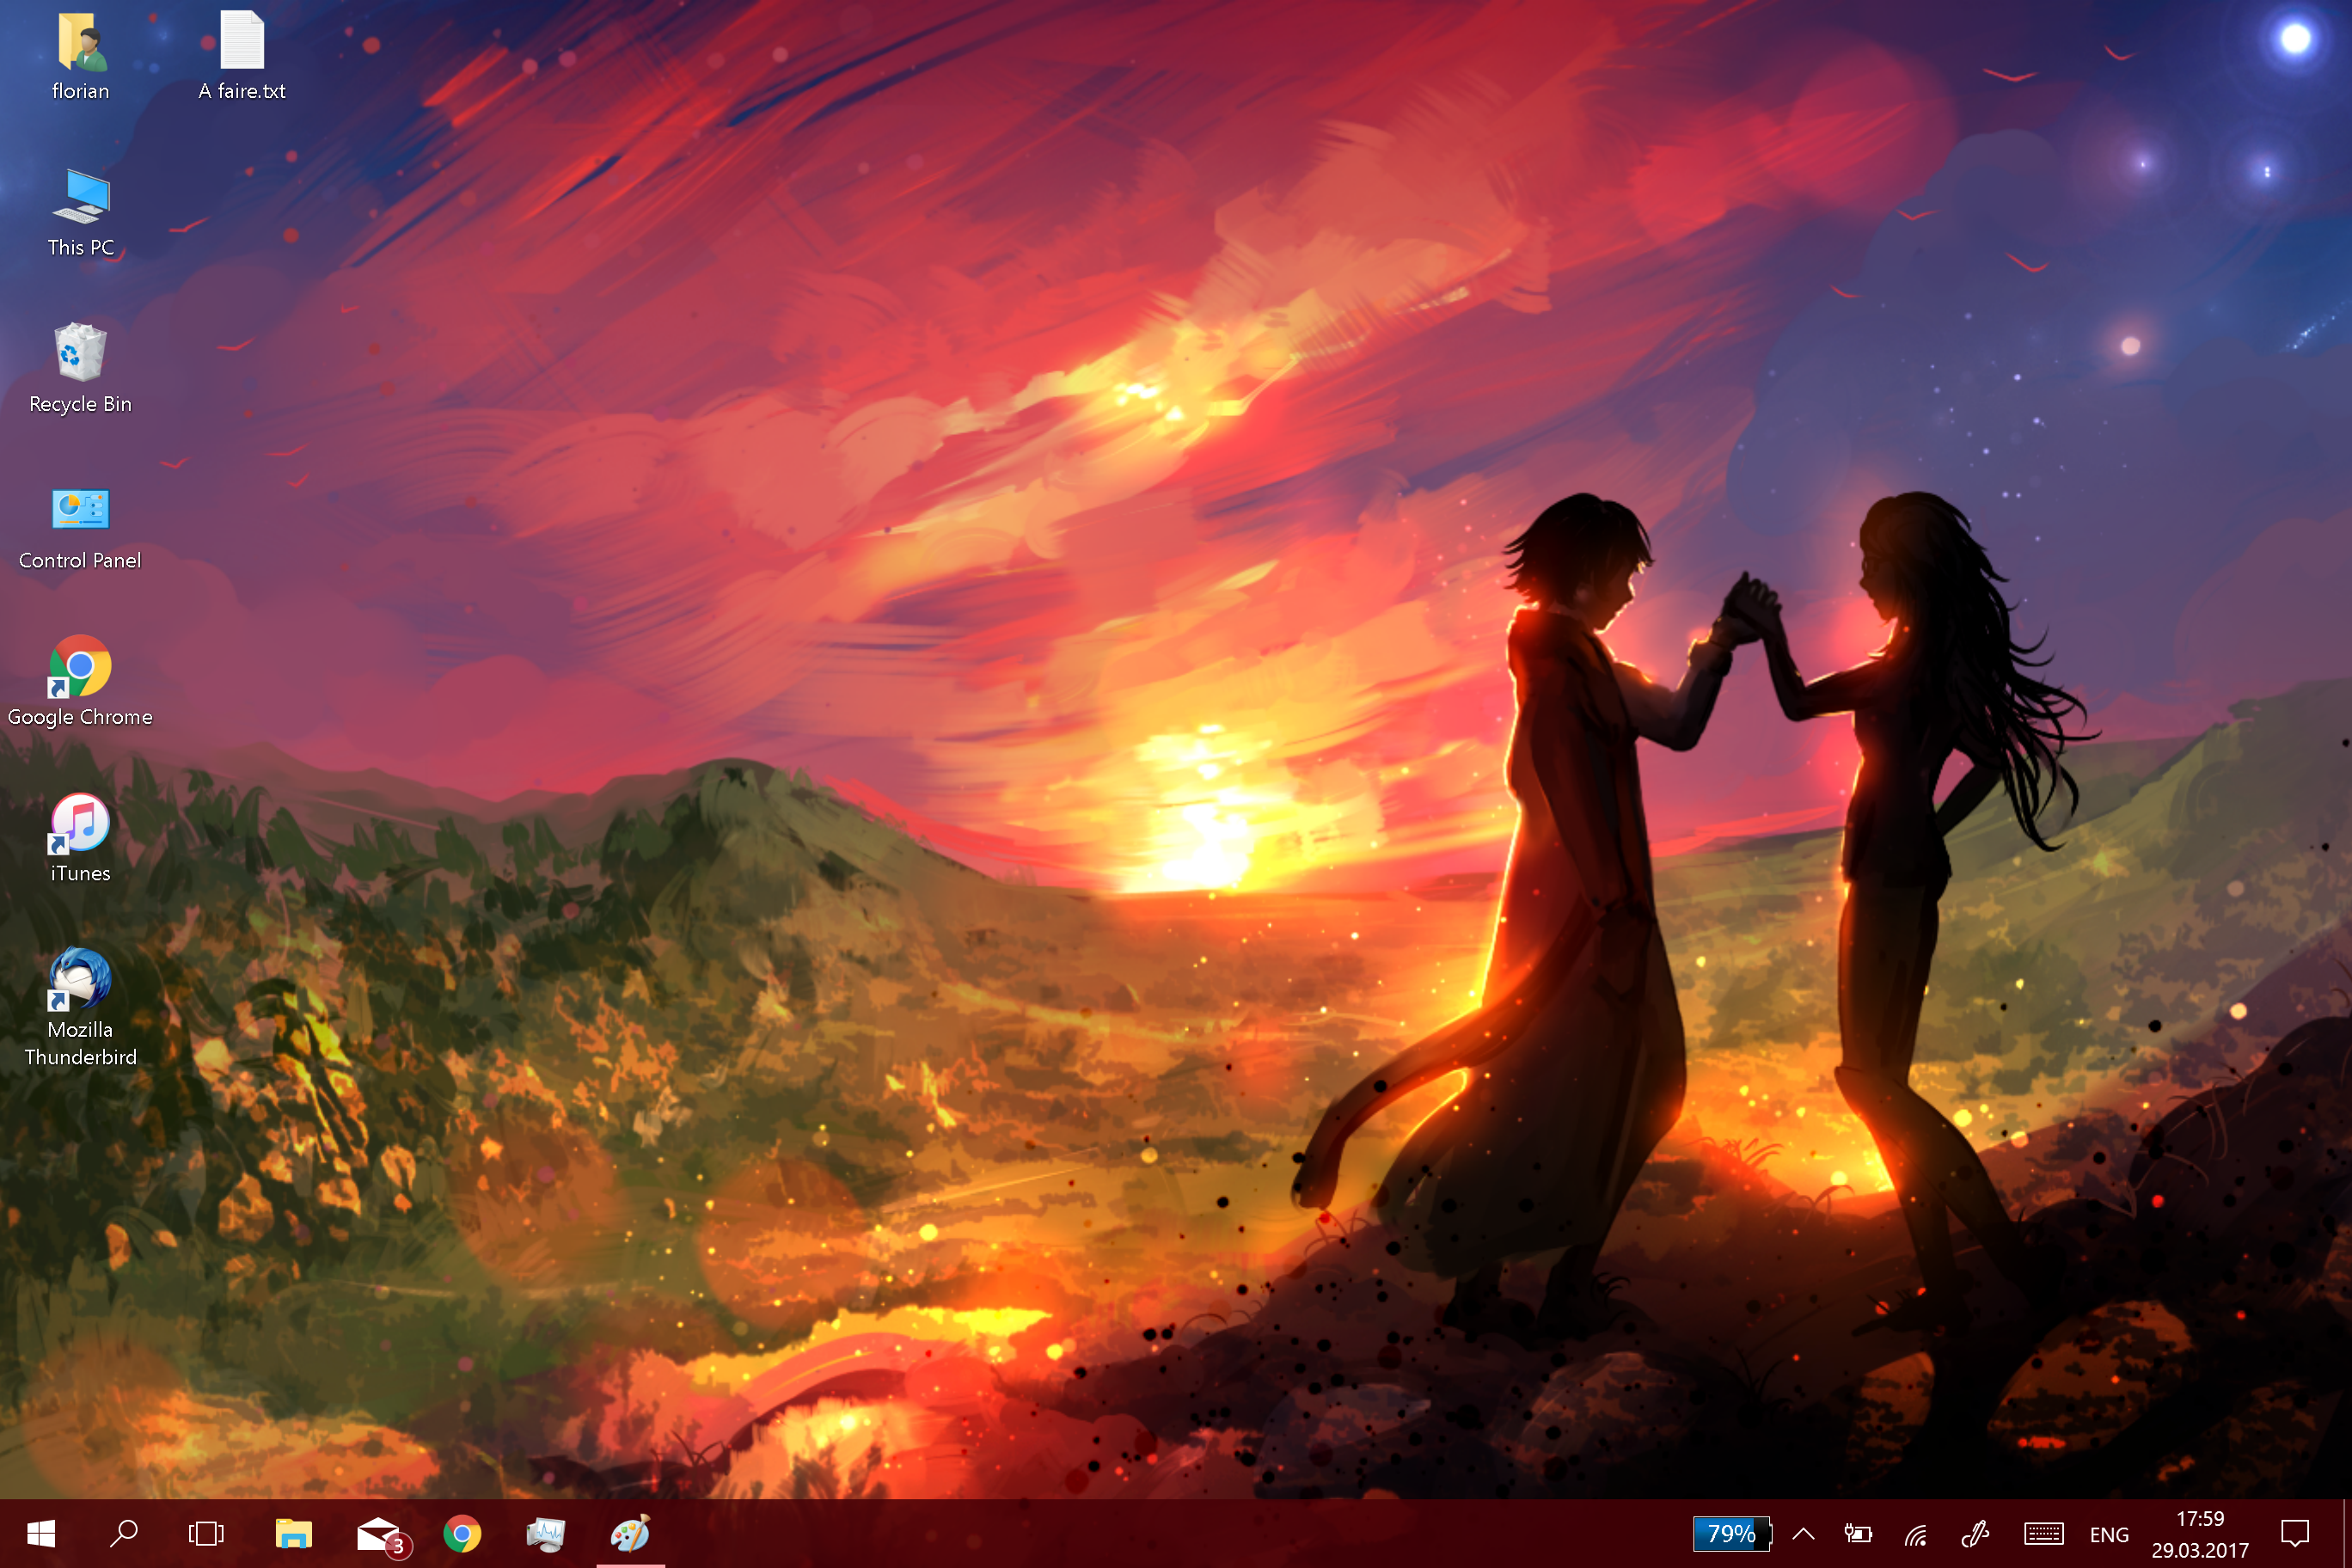Image resolution: width=2352 pixels, height=1568 pixels.
Task: Click Chrome icon in the taskbar
Action: (x=462, y=1533)
